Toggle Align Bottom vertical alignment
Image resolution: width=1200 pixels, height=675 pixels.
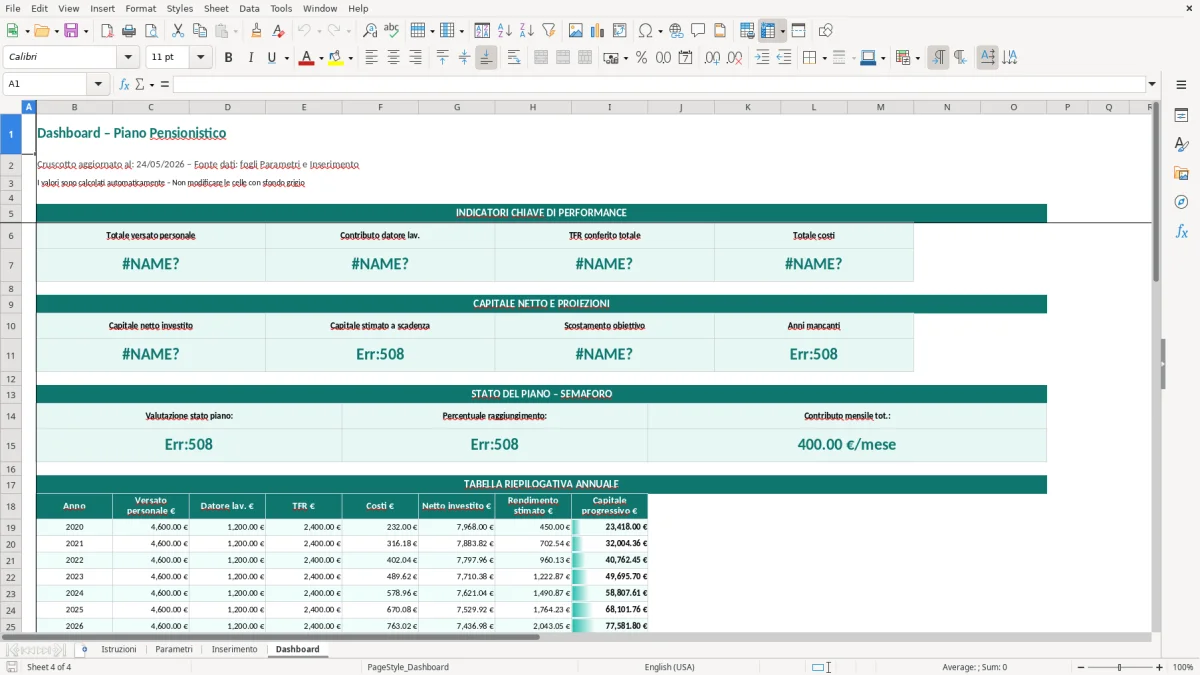[x=486, y=58]
